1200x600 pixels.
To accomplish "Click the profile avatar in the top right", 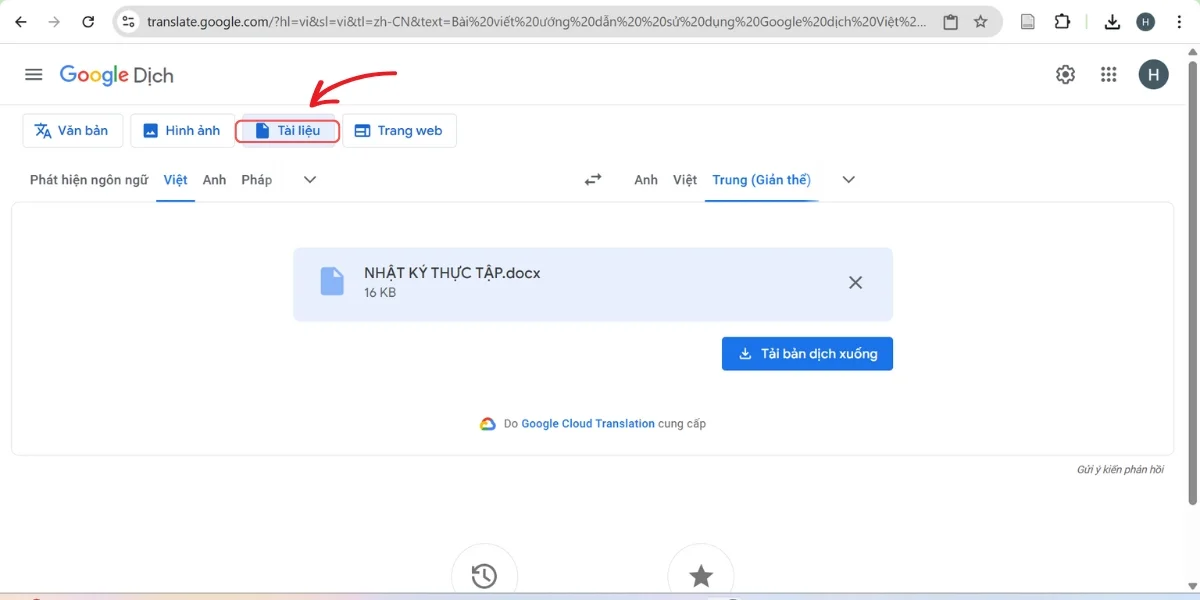I will pos(1153,74).
